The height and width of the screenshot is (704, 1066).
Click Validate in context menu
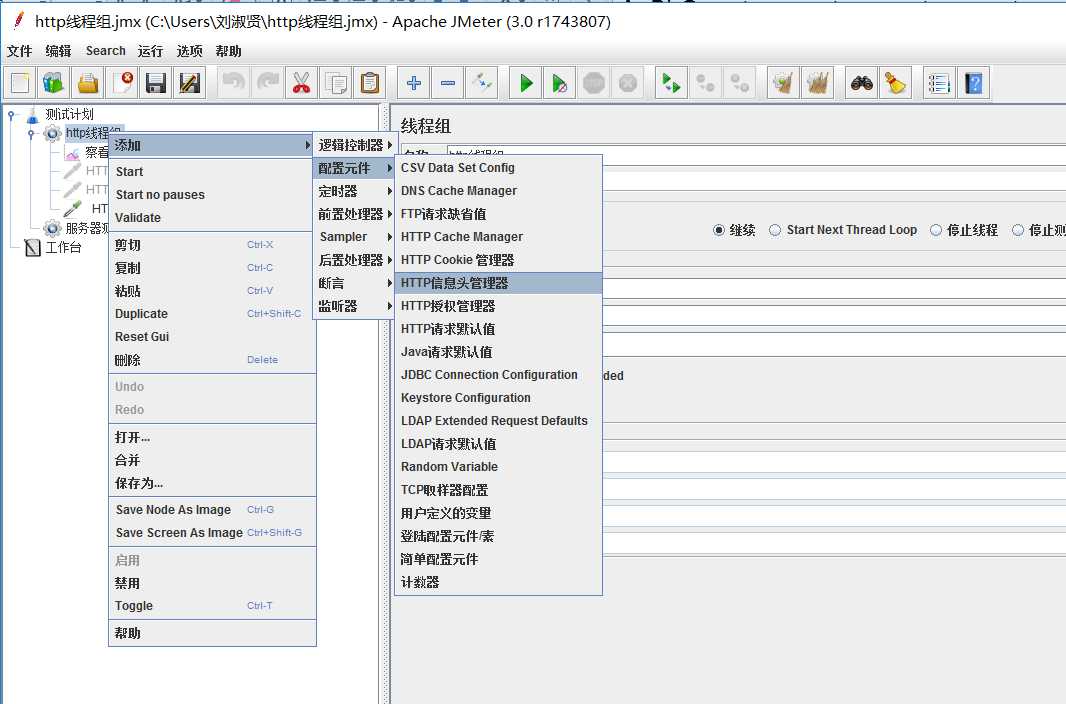(212, 217)
